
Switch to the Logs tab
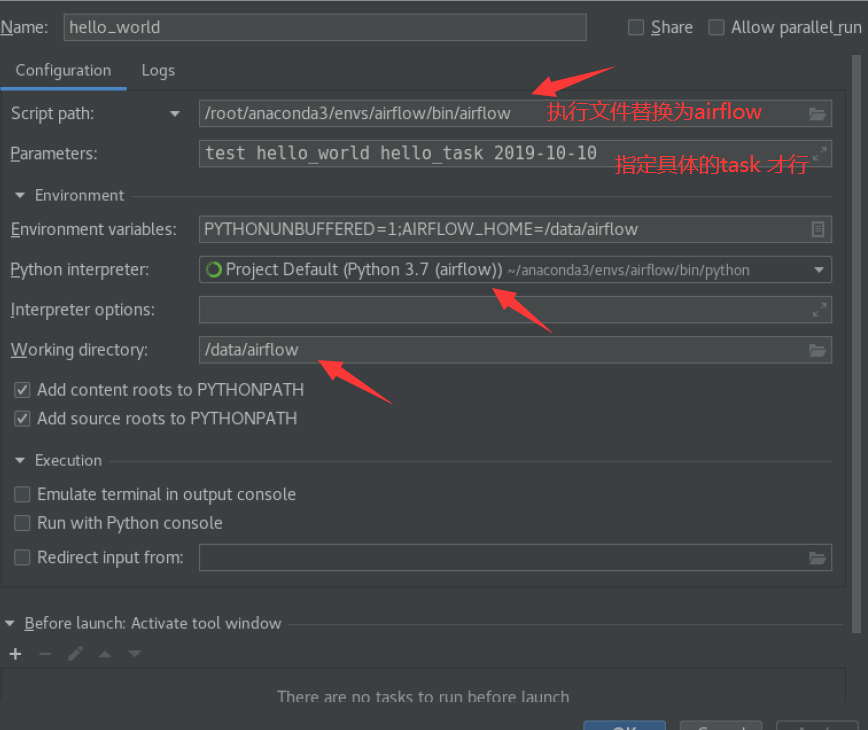[158, 70]
